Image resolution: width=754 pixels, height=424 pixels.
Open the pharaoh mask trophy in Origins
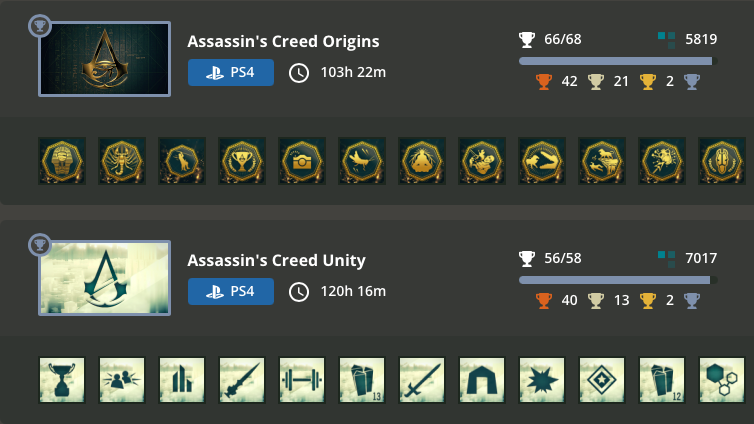[x=62, y=161]
